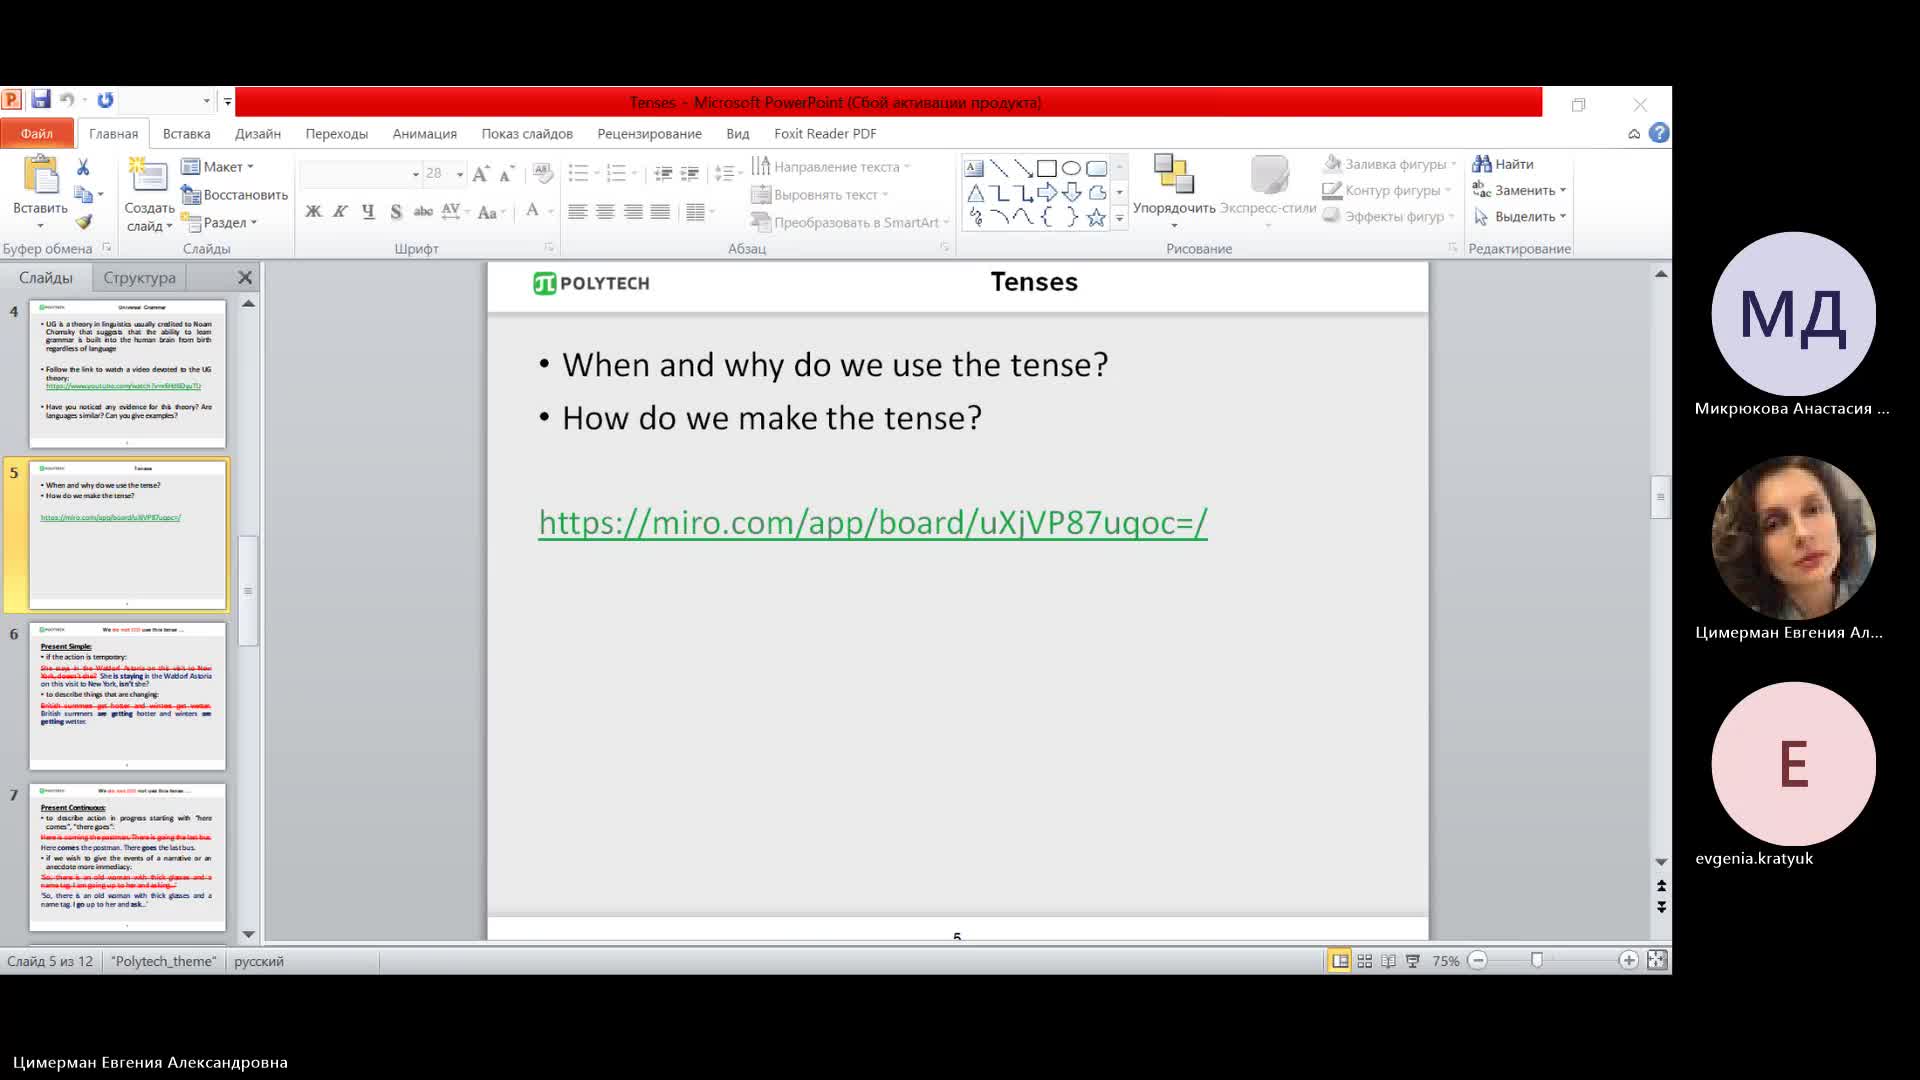Toggle text Shadow (S) formatting
The image size is (1920, 1080).
(x=396, y=211)
